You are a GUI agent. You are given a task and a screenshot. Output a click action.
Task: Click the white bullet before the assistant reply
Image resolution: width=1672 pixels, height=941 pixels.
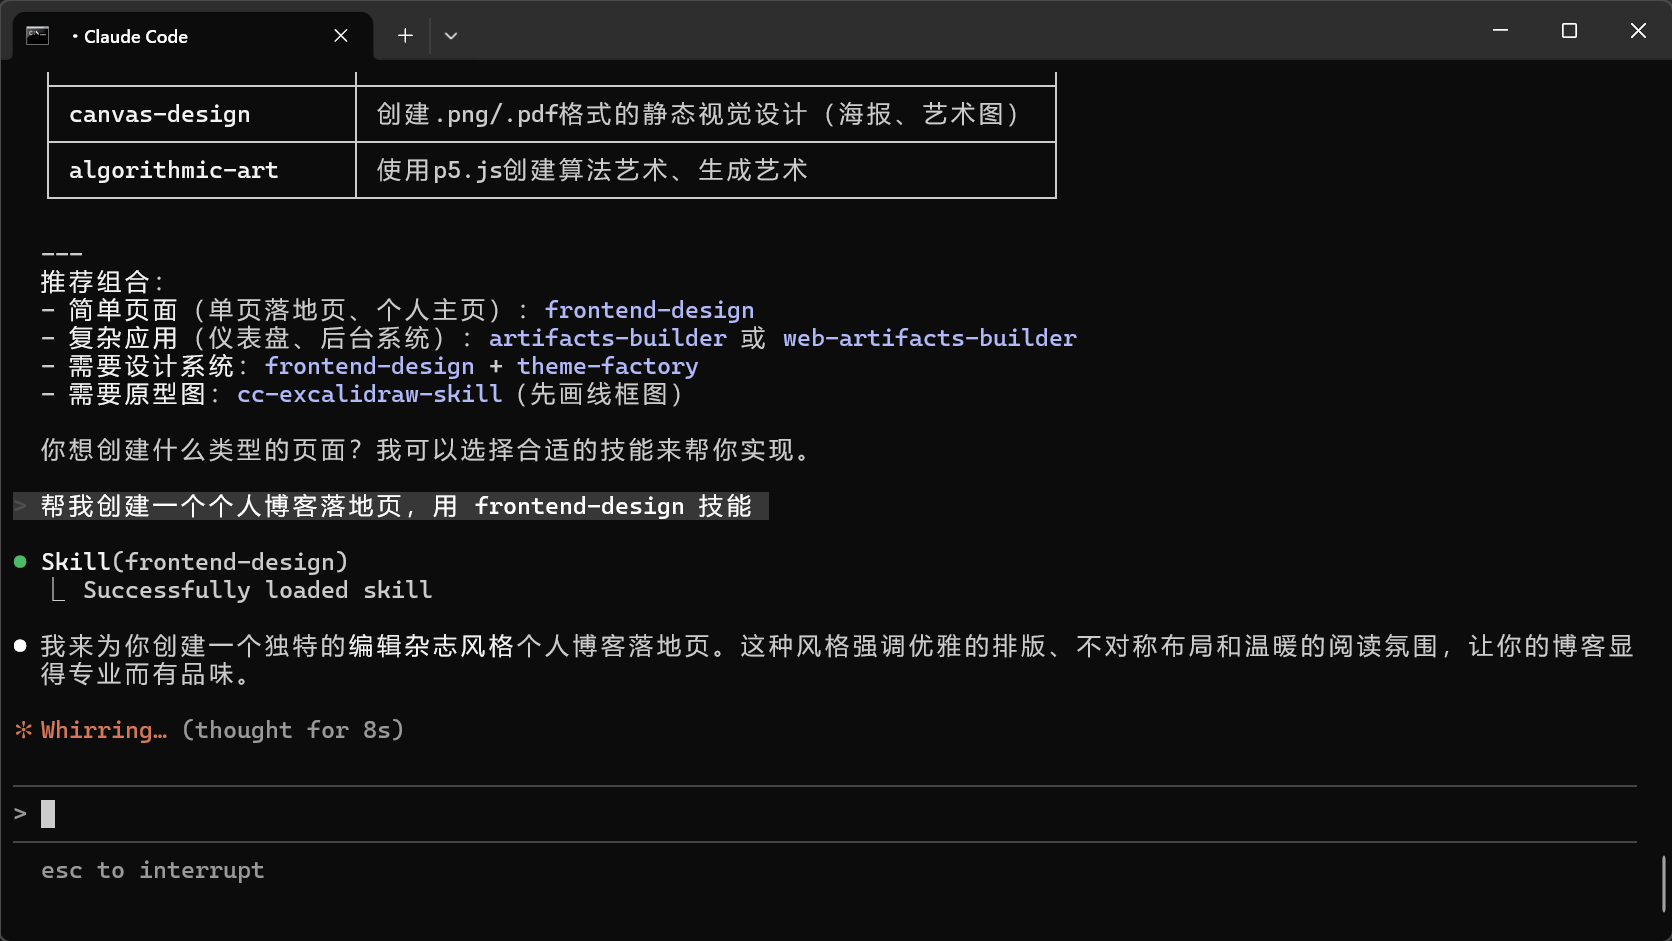[x=19, y=645]
